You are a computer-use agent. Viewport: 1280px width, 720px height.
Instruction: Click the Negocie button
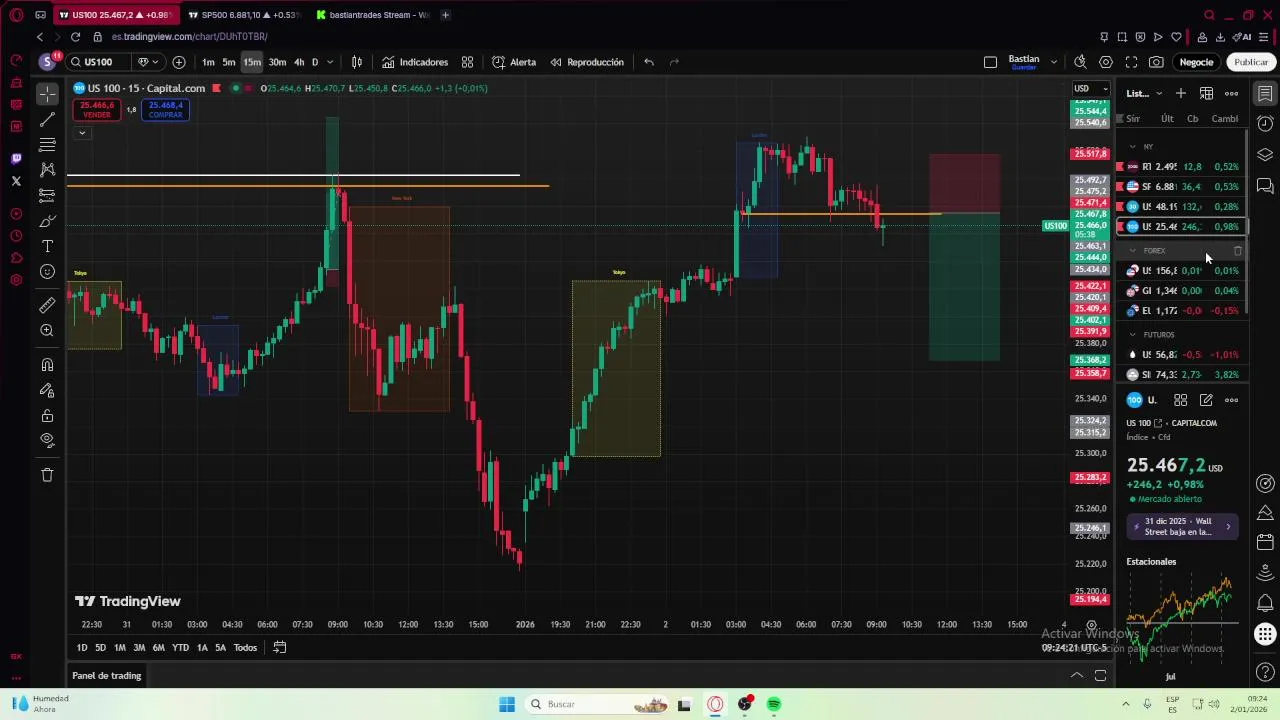tap(1196, 62)
